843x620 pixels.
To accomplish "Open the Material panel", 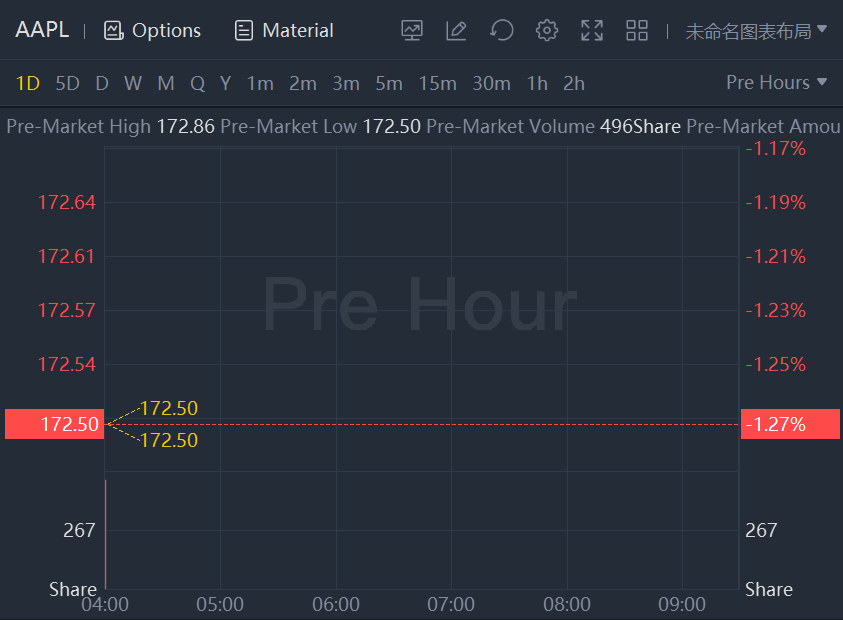I will point(284,31).
